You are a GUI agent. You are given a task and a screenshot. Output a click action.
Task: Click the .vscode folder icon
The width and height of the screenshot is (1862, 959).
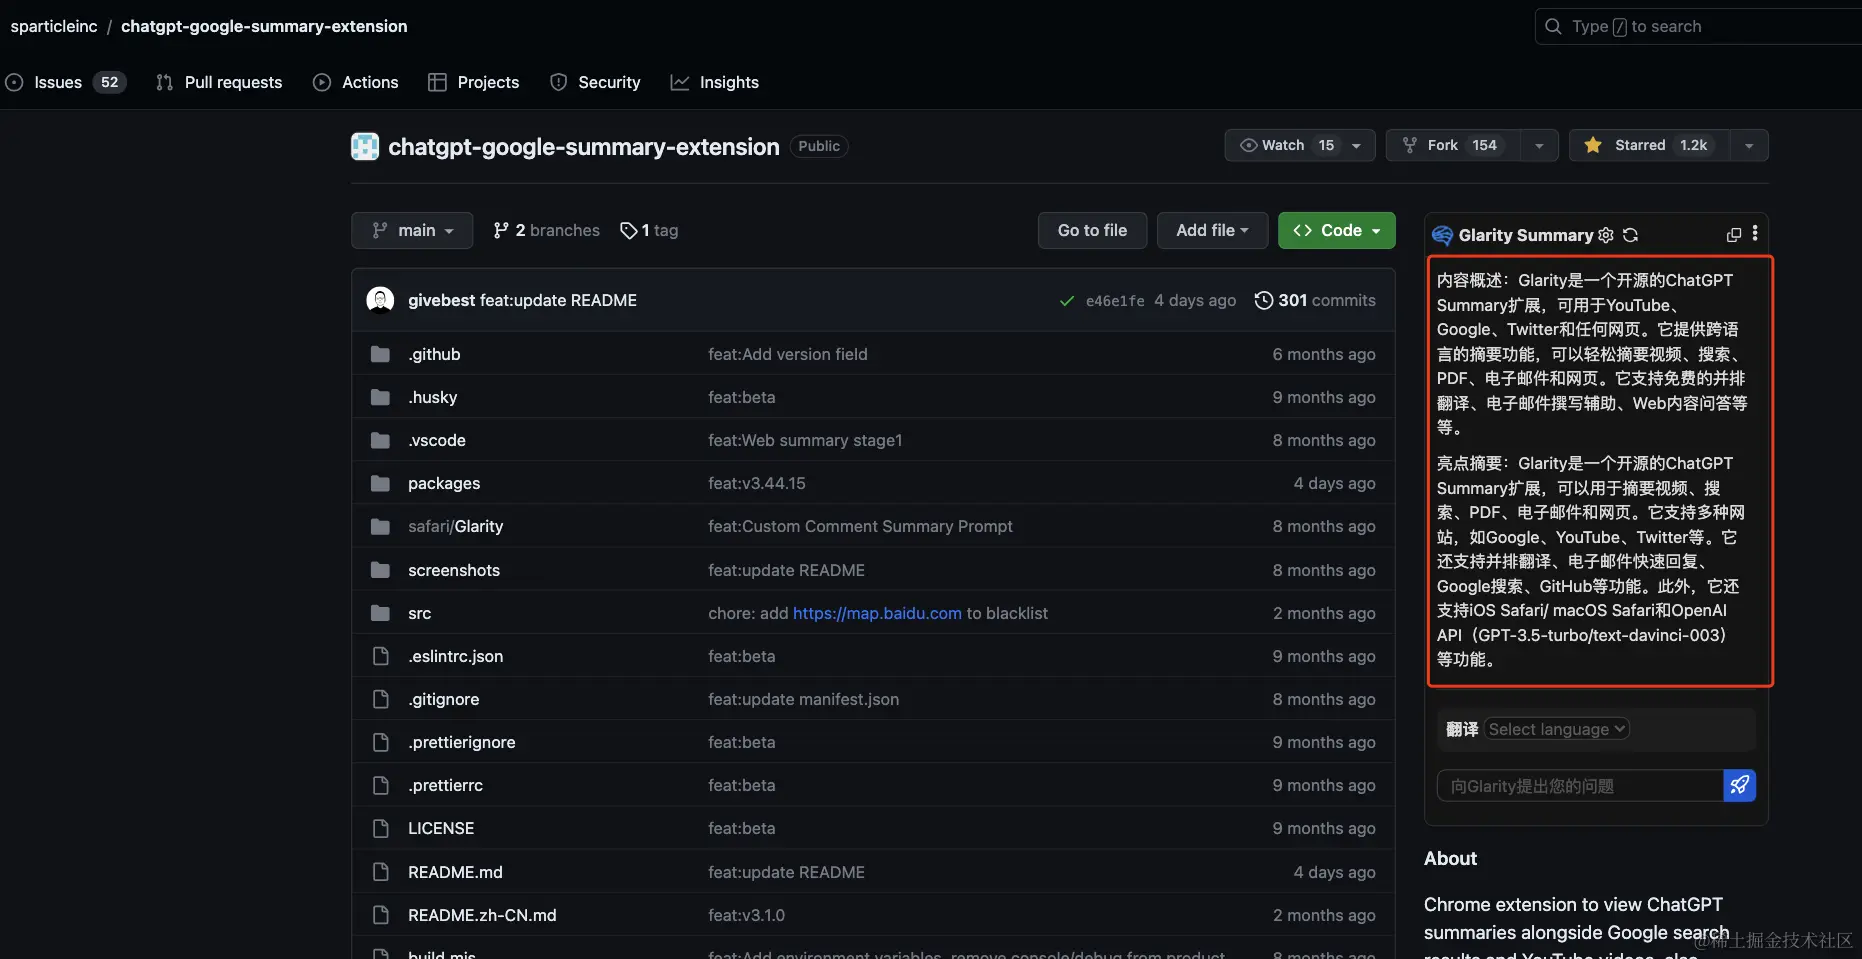click(380, 440)
